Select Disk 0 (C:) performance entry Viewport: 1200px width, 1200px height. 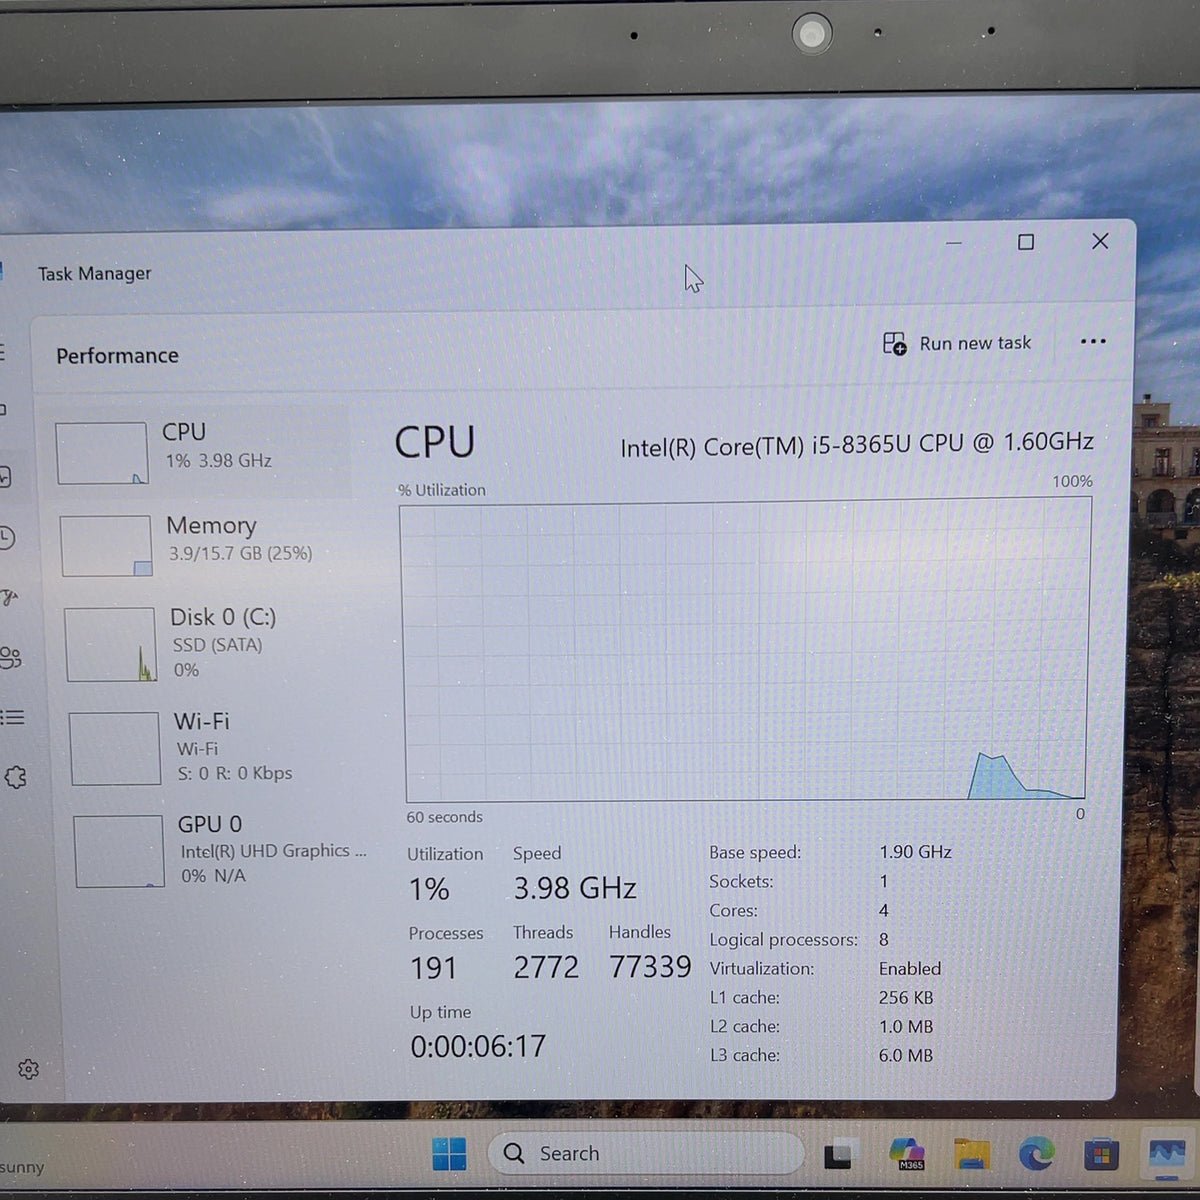210,643
